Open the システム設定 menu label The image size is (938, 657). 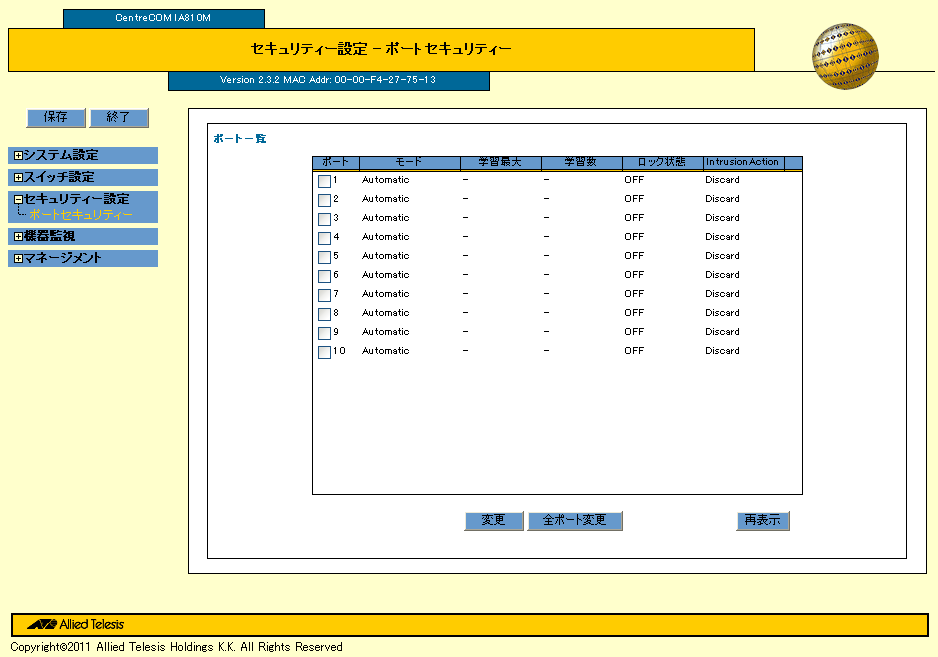click(x=60, y=155)
